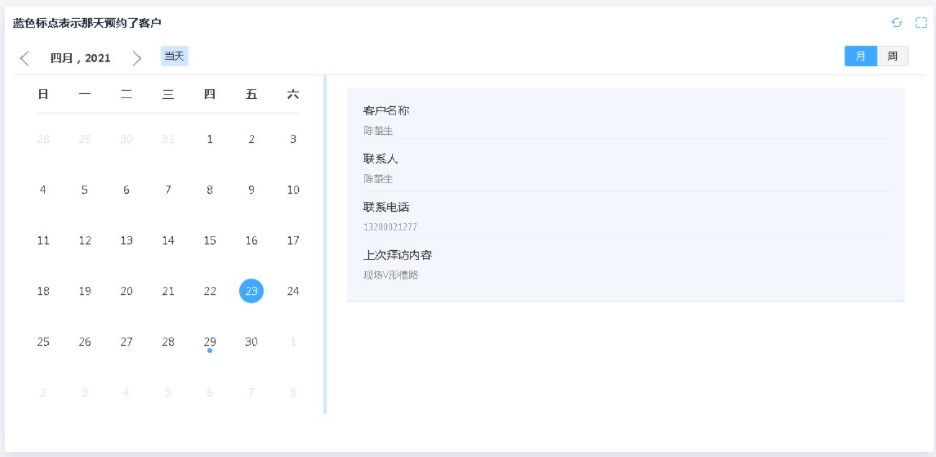Click the fullscreen expand icon

921,22
